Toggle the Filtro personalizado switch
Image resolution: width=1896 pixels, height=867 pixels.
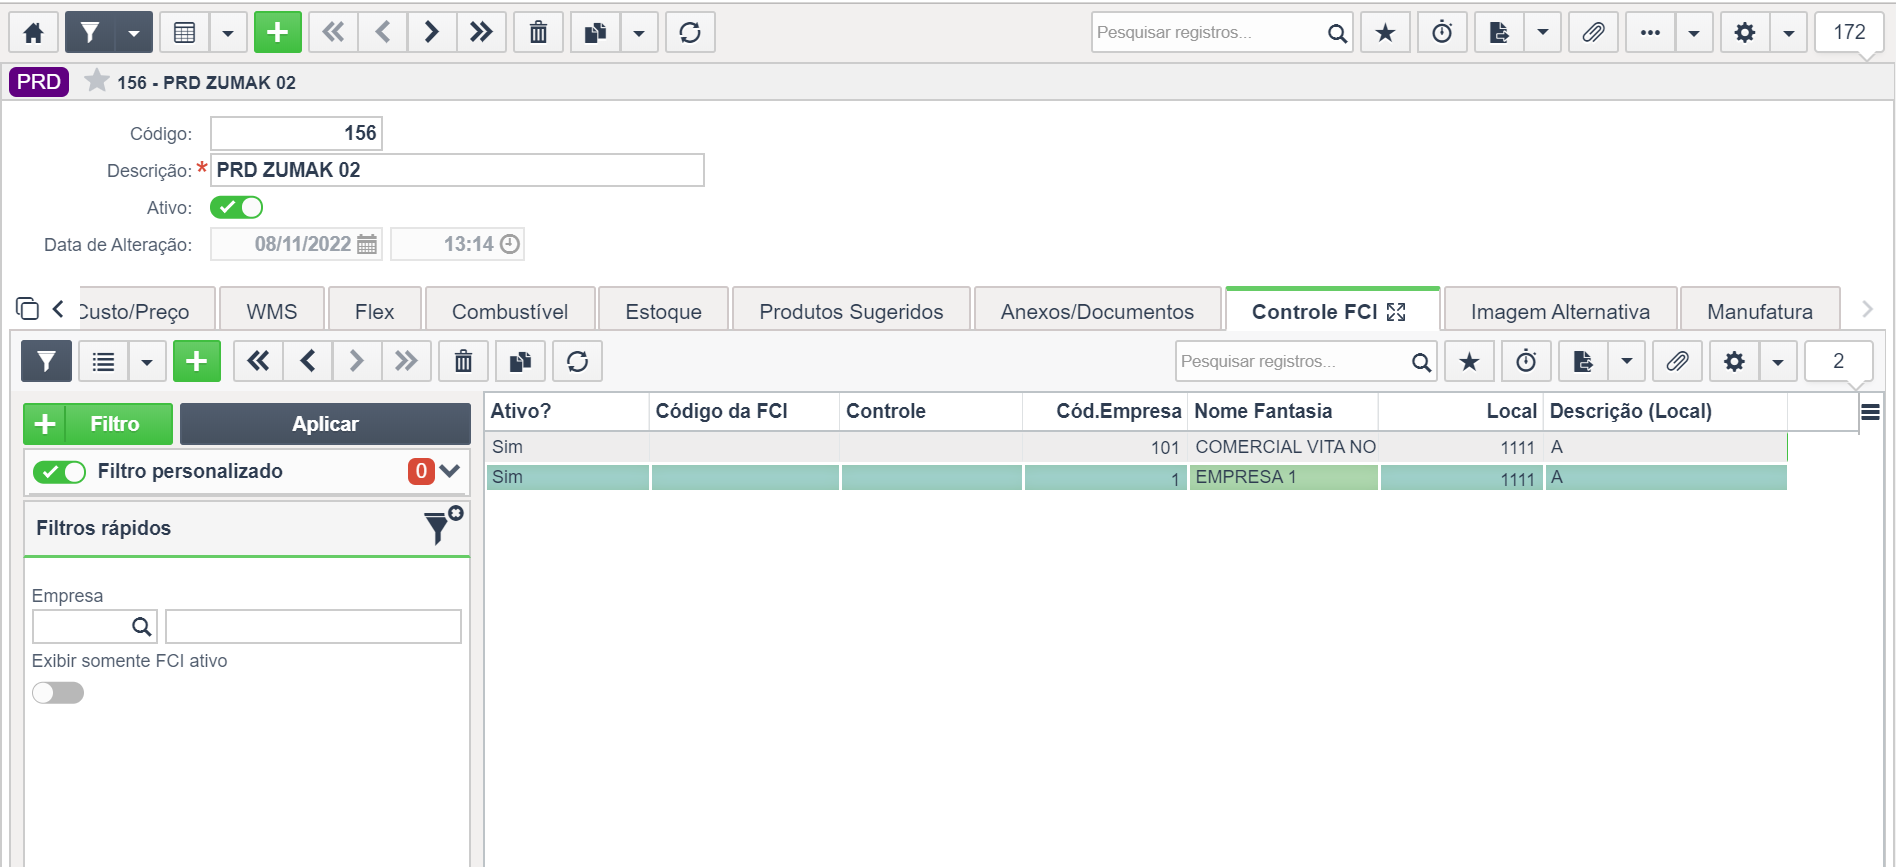(x=59, y=472)
